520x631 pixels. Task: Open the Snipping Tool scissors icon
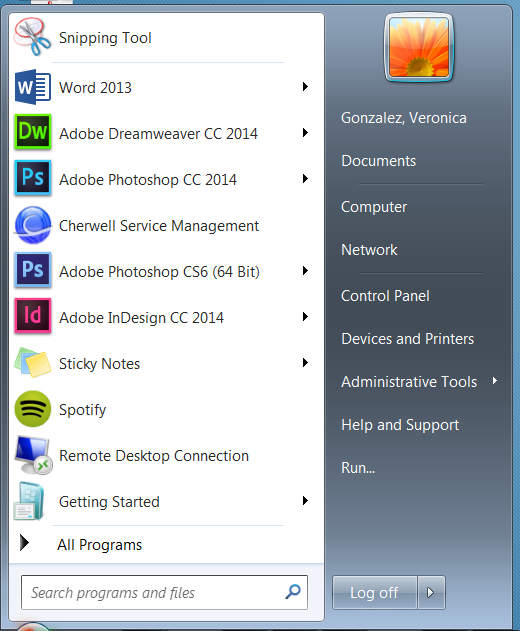[x=33, y=37]
